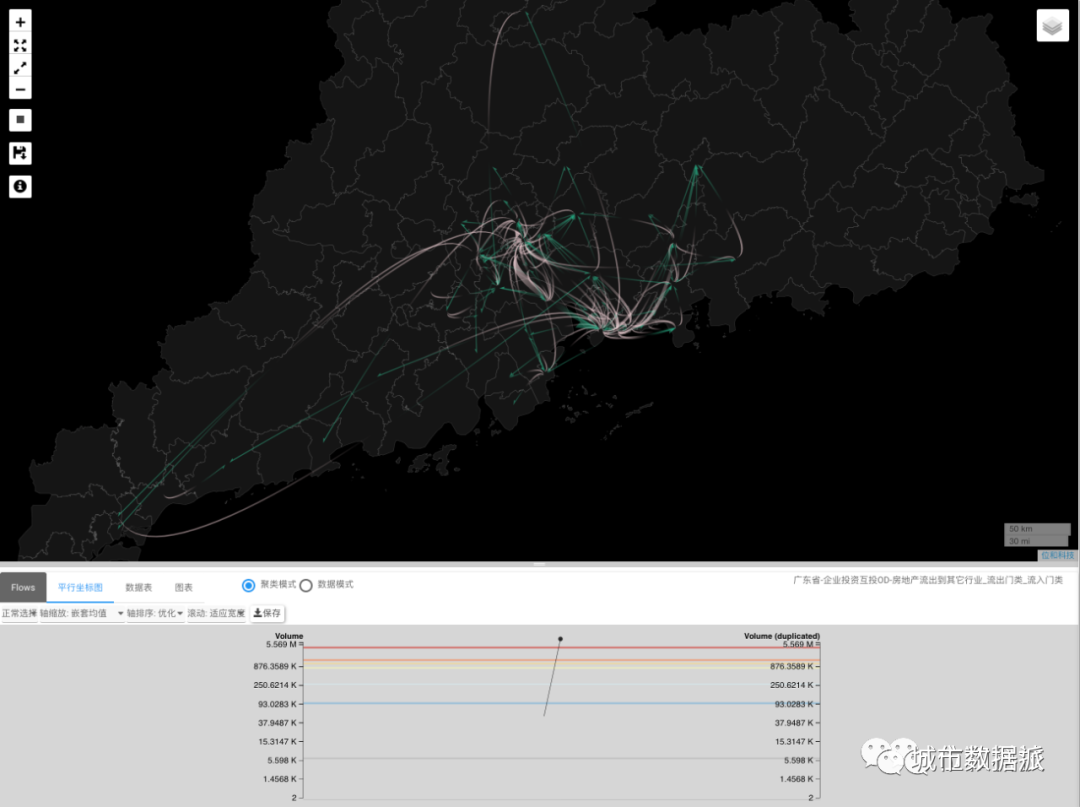Click the axis-order black dot handle
The image size is (1080, 807).
[x=560, y=639]
